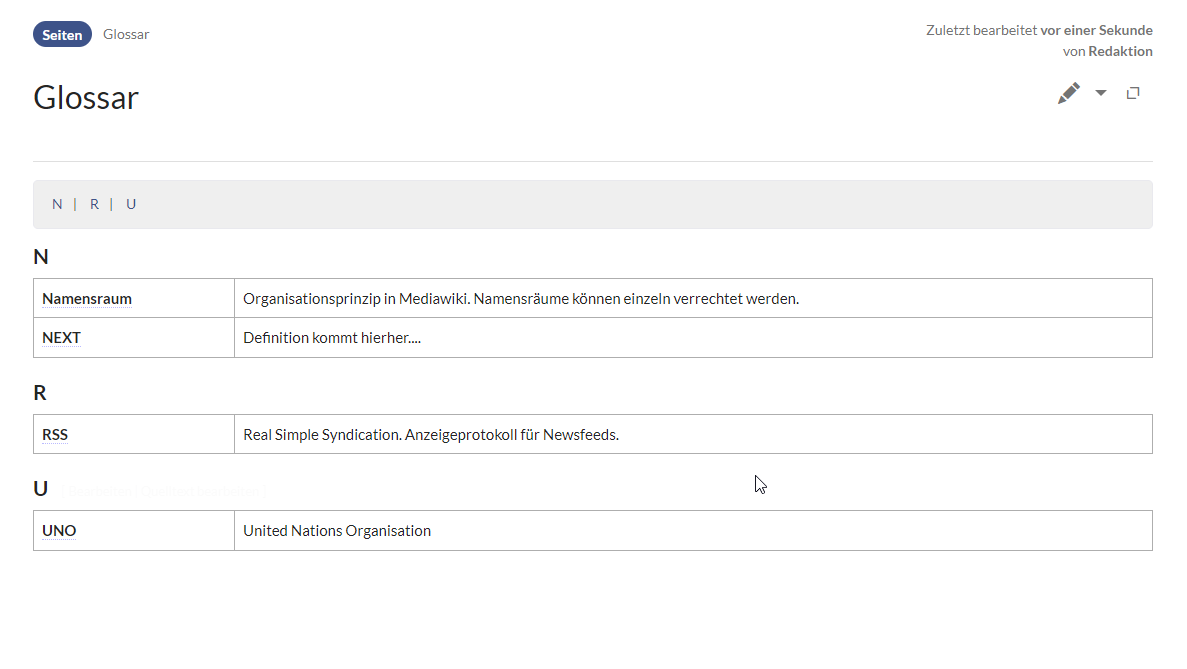The image size is (1187, 669).
Task: Open the Redaktion user link
Action: tap(1120, 51)
